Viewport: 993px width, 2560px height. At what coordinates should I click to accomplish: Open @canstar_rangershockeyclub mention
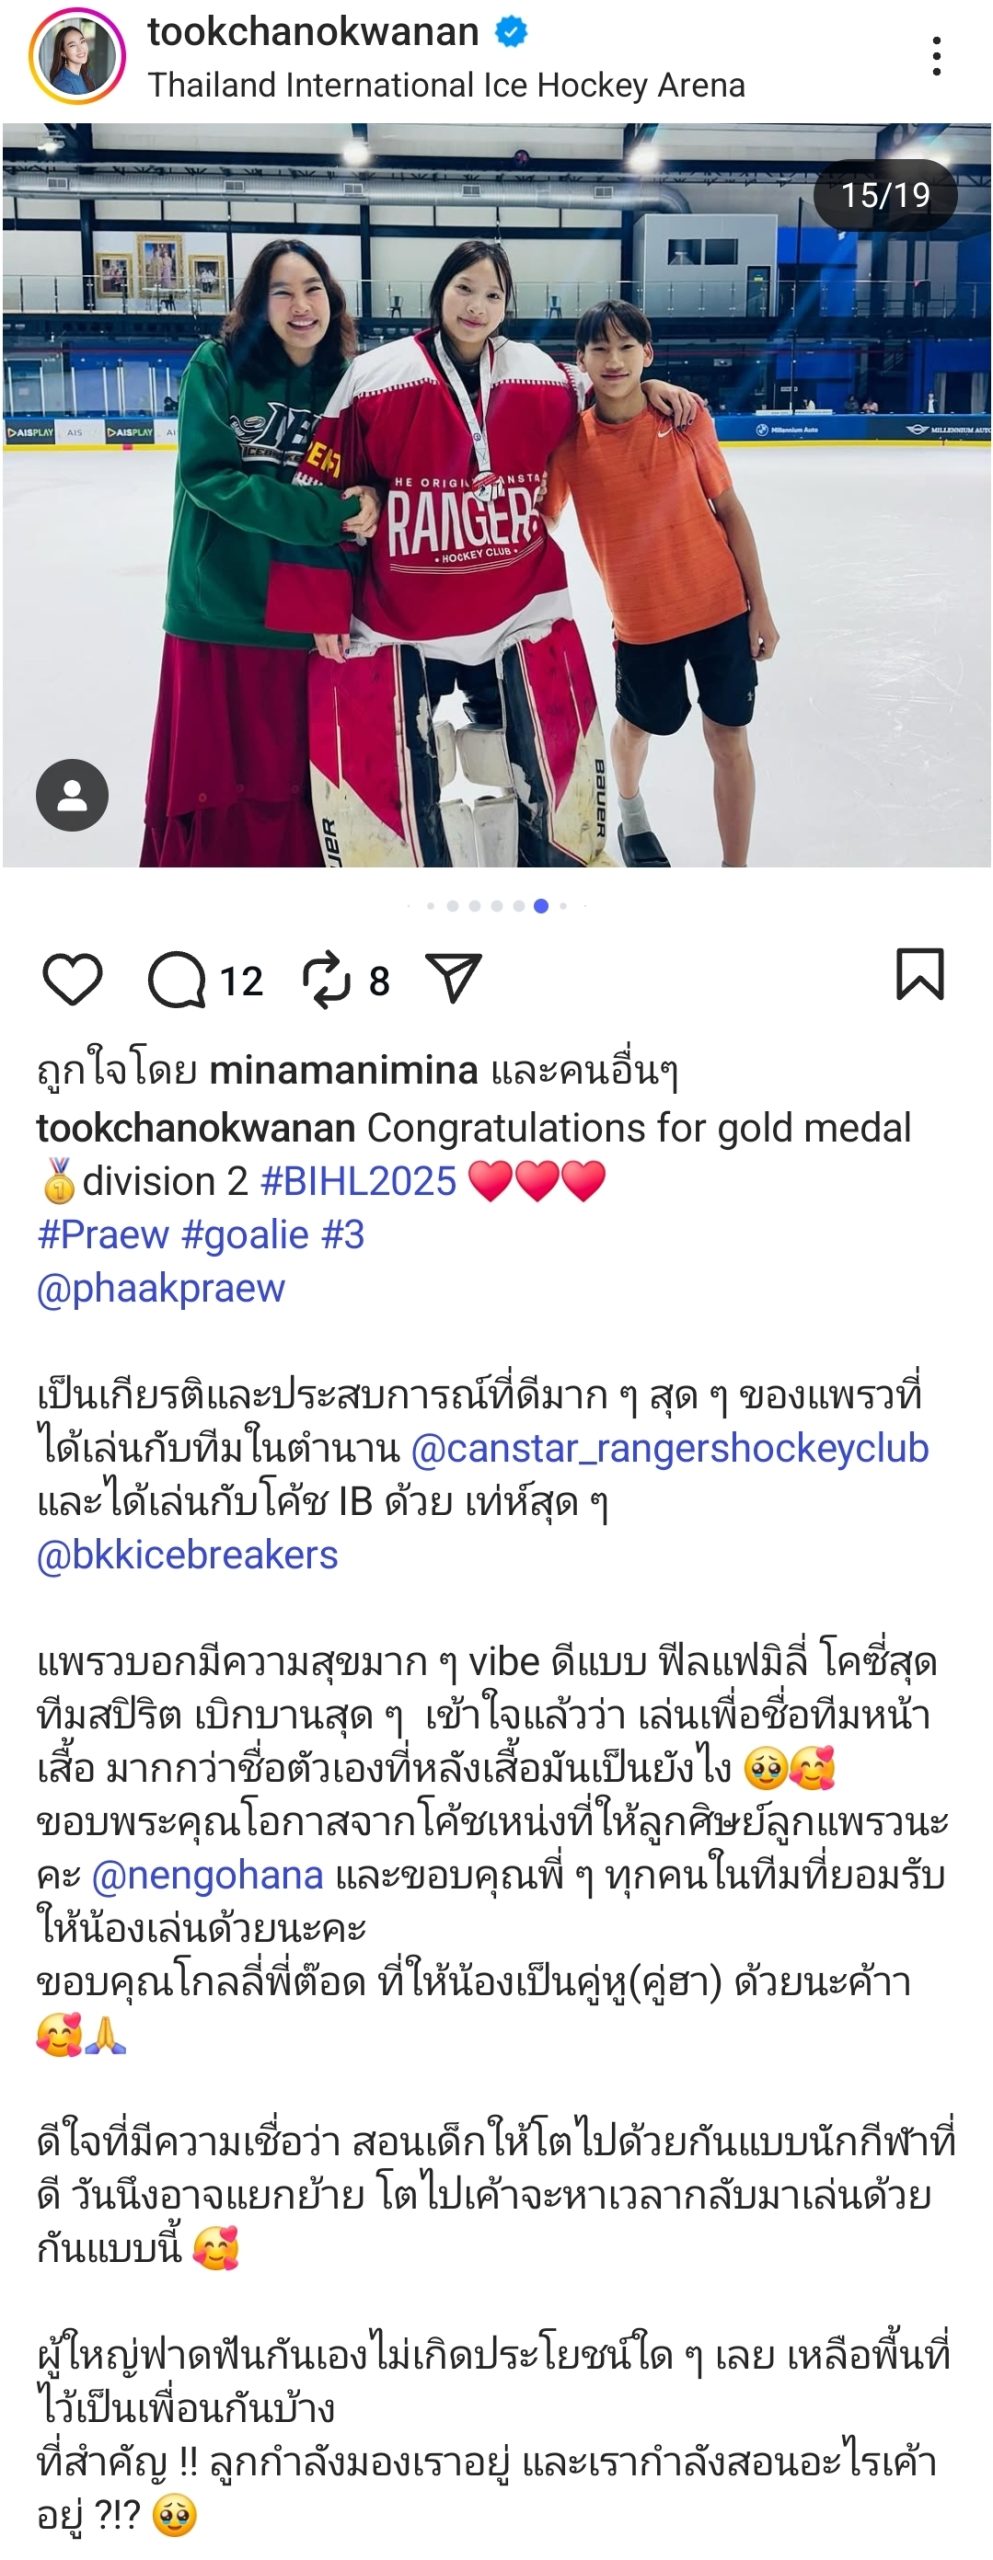coord(669,1448)
